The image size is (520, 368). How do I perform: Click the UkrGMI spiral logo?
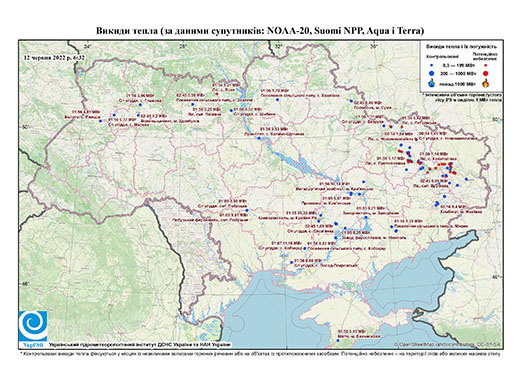[x=33, y=326]
